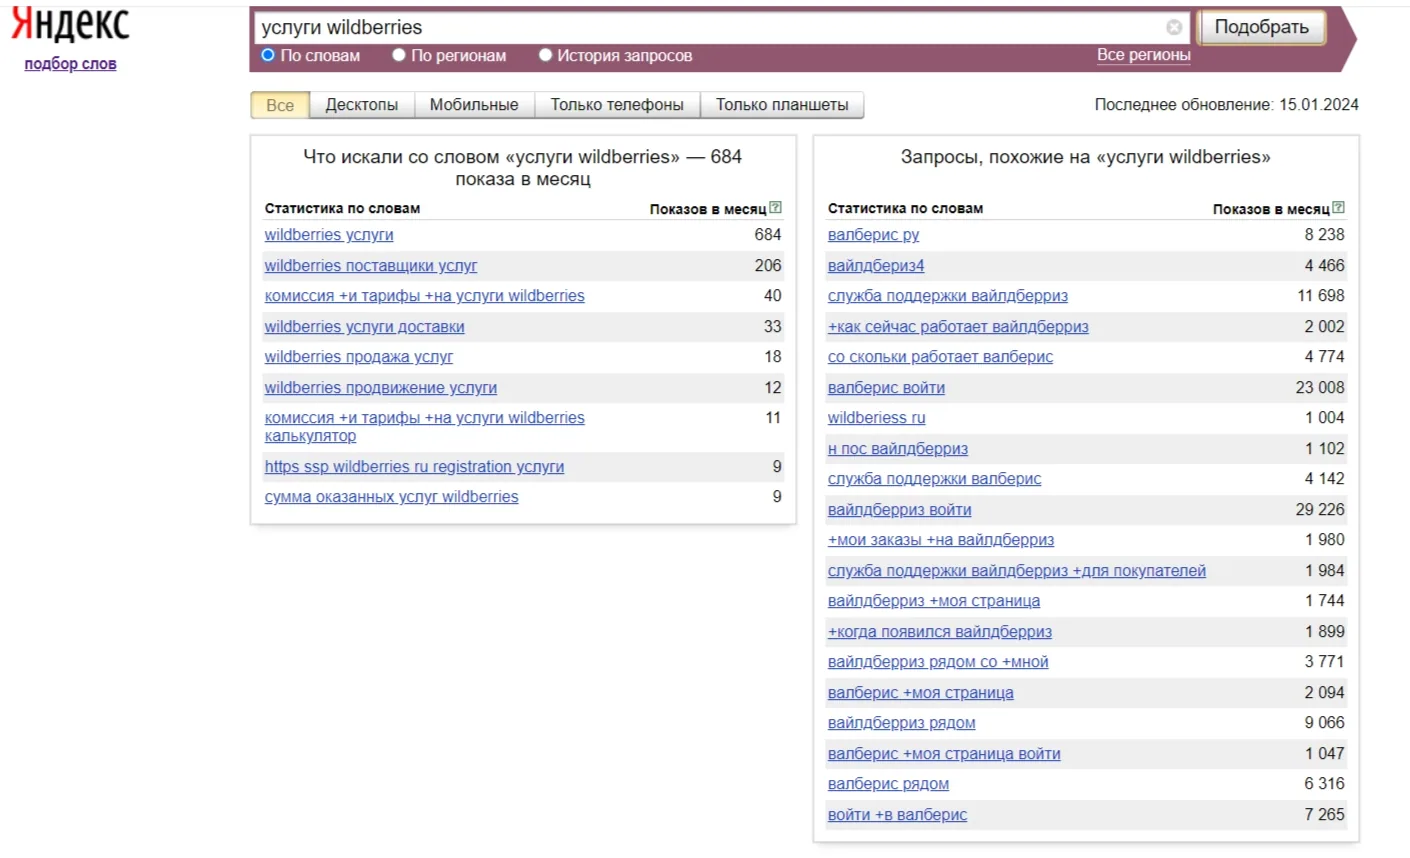Open 'вайлдберриз +моя страница' link
1410x858 pixels.
[934, 601]
